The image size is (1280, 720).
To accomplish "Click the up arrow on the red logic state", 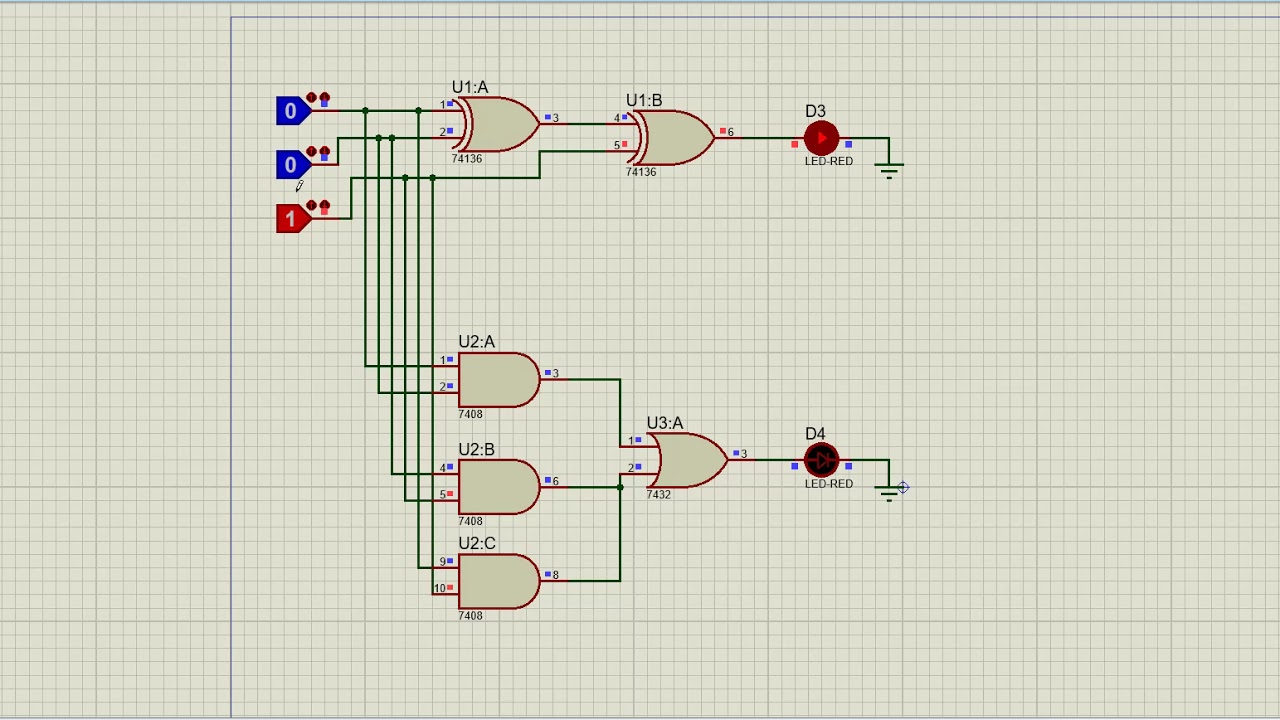I will point(312,206).
